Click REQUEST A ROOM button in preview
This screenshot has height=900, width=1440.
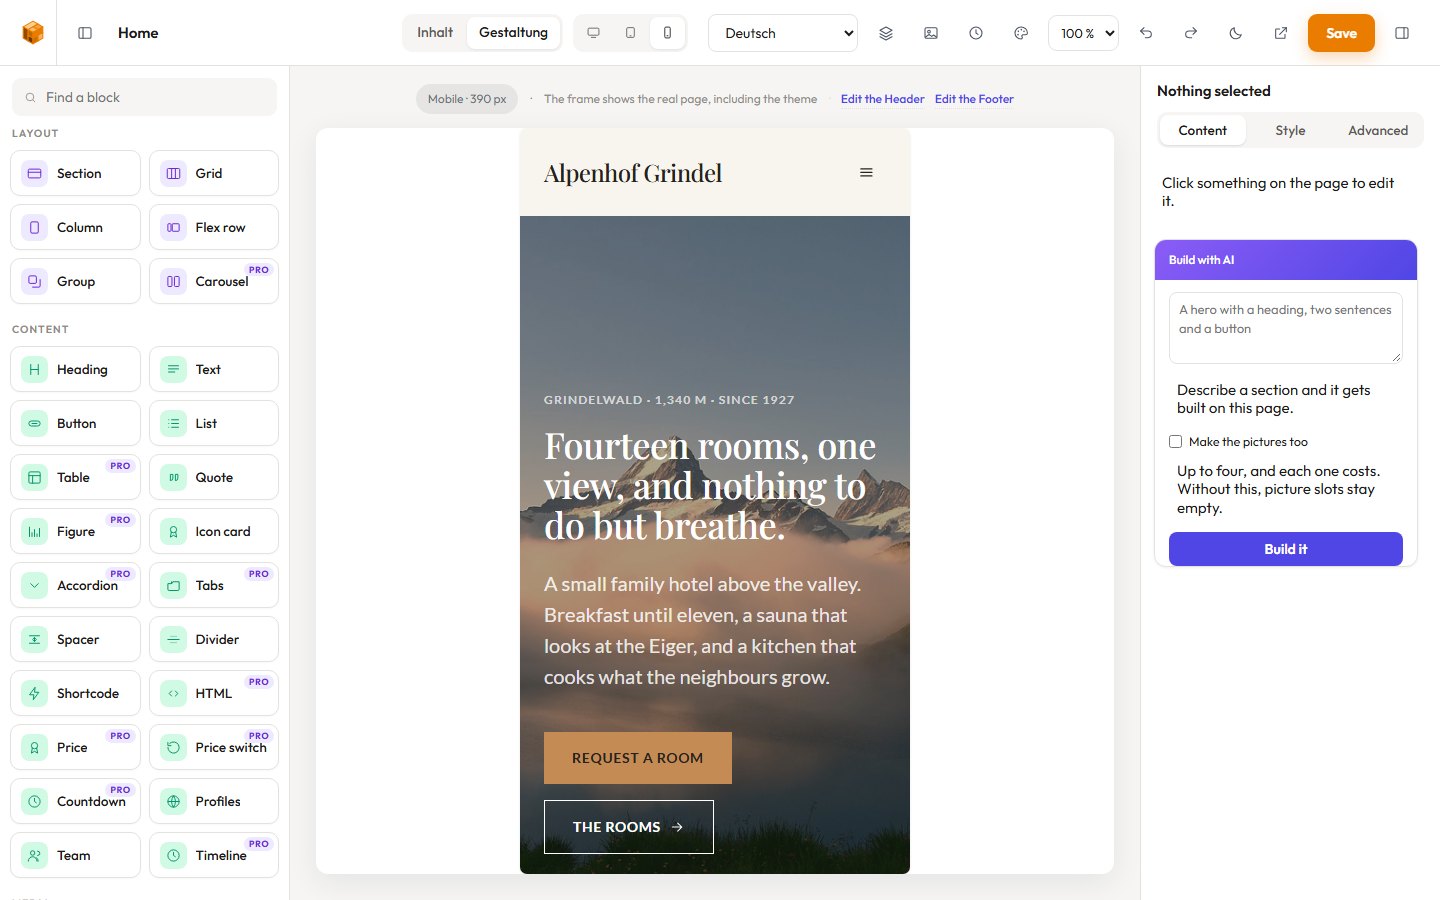[638, 758]
